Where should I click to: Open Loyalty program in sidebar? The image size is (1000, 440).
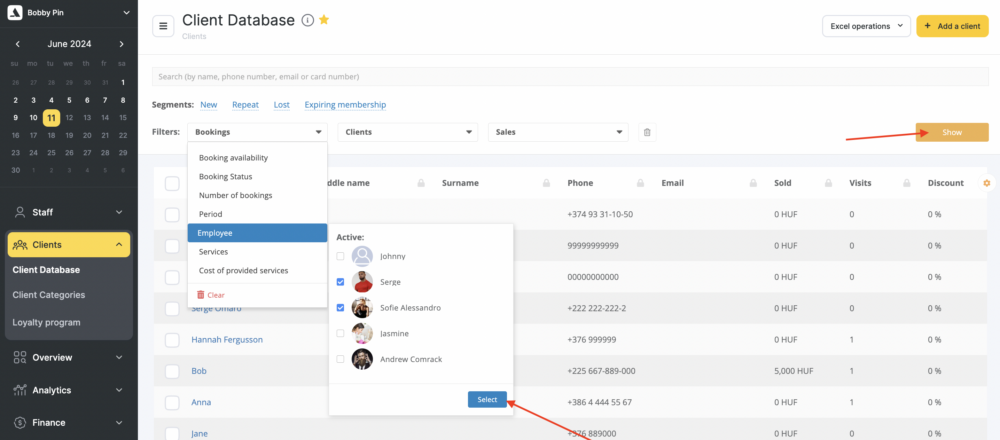point(46,323)
